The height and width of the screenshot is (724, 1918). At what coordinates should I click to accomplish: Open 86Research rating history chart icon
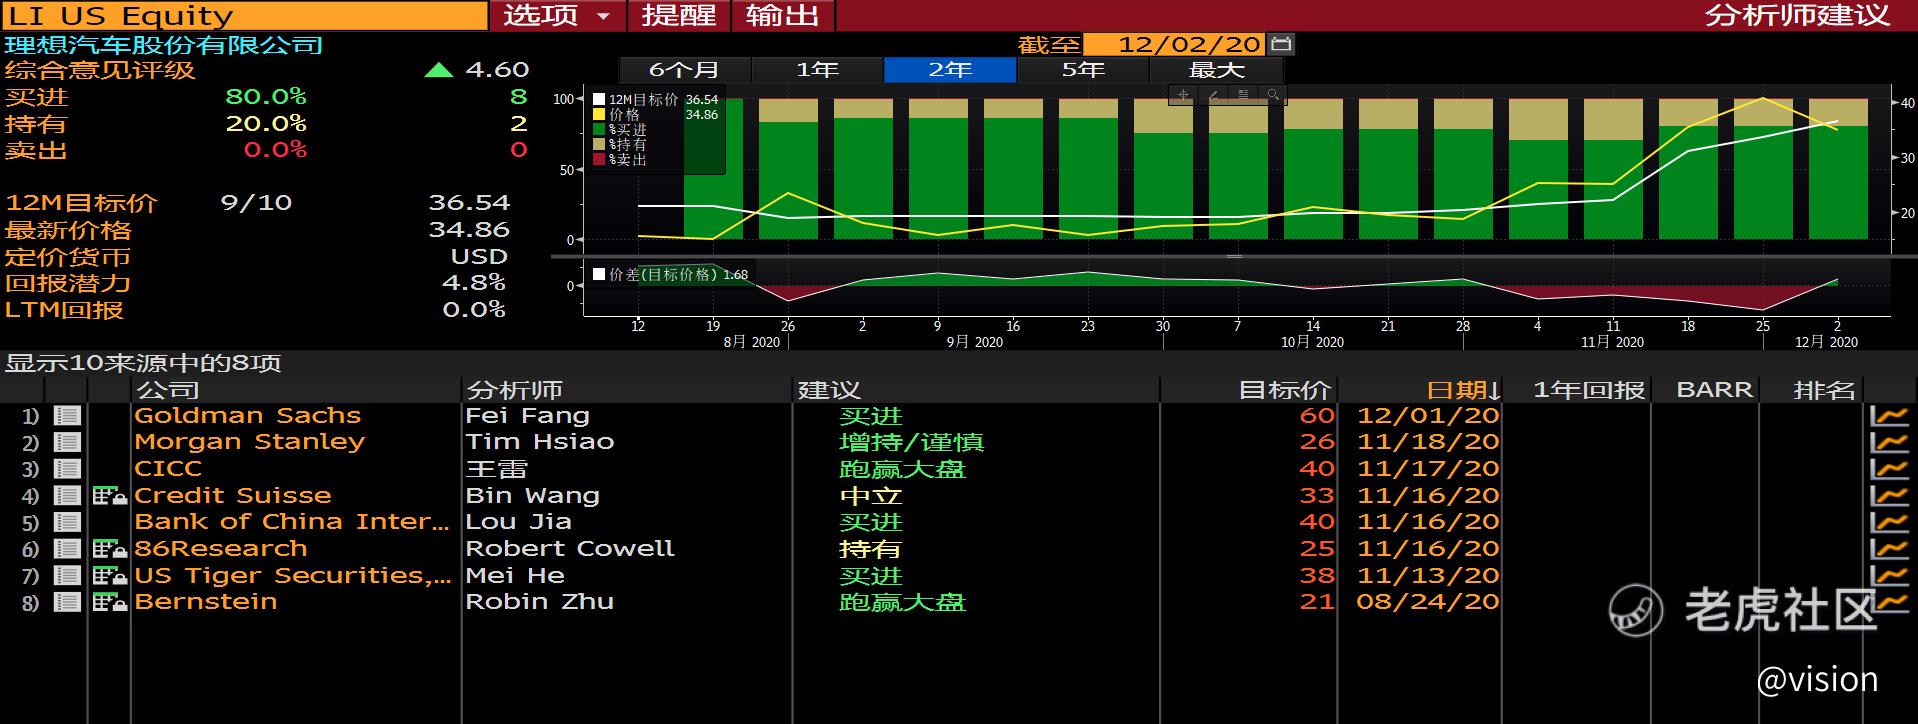coord(1889,549)
